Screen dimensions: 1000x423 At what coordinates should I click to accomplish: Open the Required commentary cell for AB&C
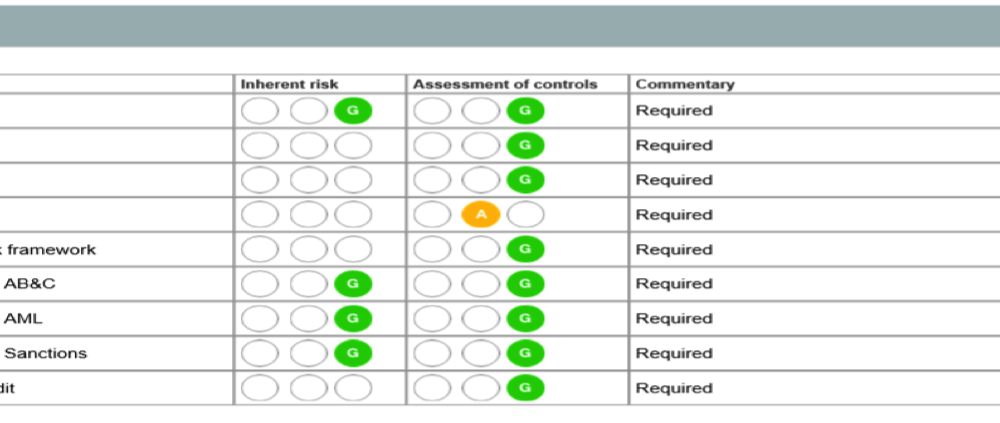(814, 284)
